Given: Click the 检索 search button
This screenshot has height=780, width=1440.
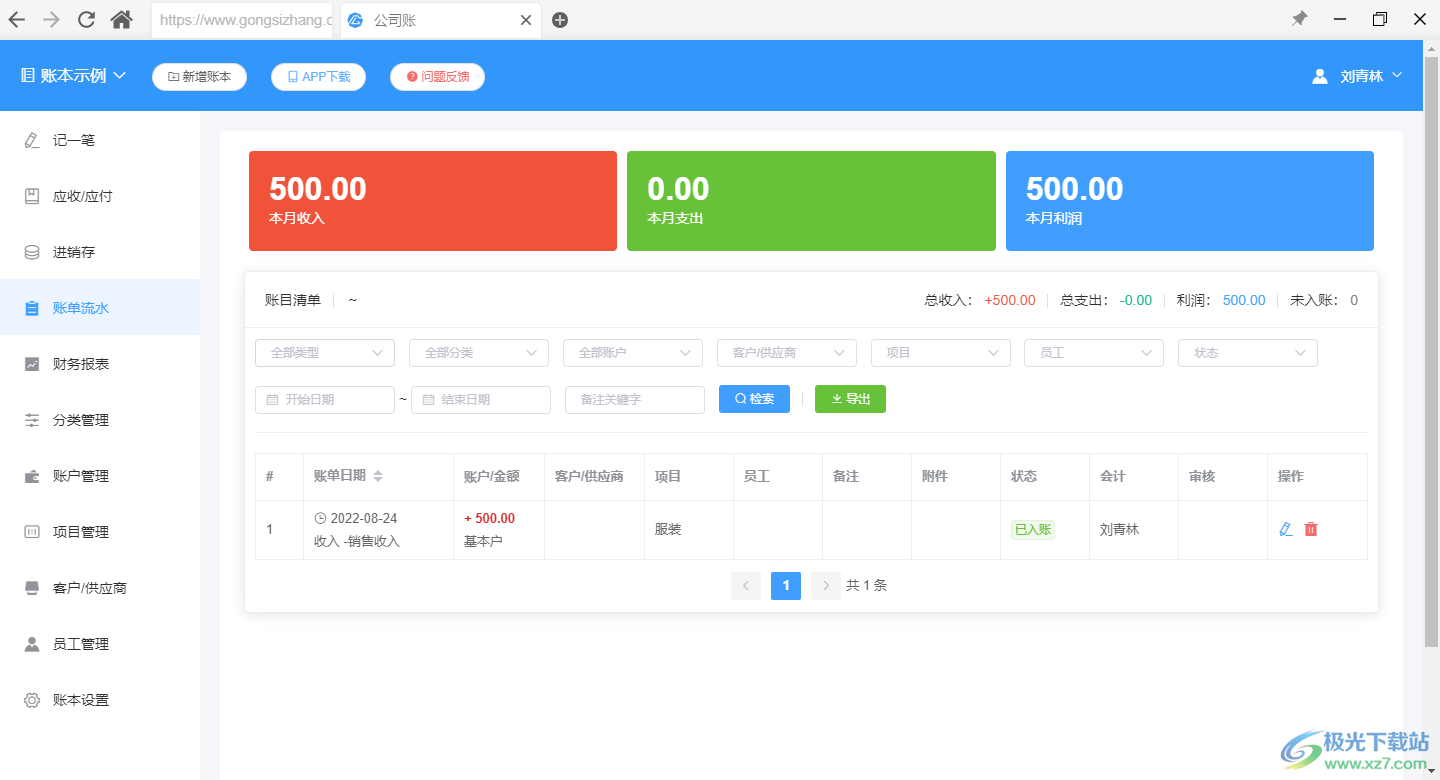Looking at the screenshot, I should pos(754,398).
